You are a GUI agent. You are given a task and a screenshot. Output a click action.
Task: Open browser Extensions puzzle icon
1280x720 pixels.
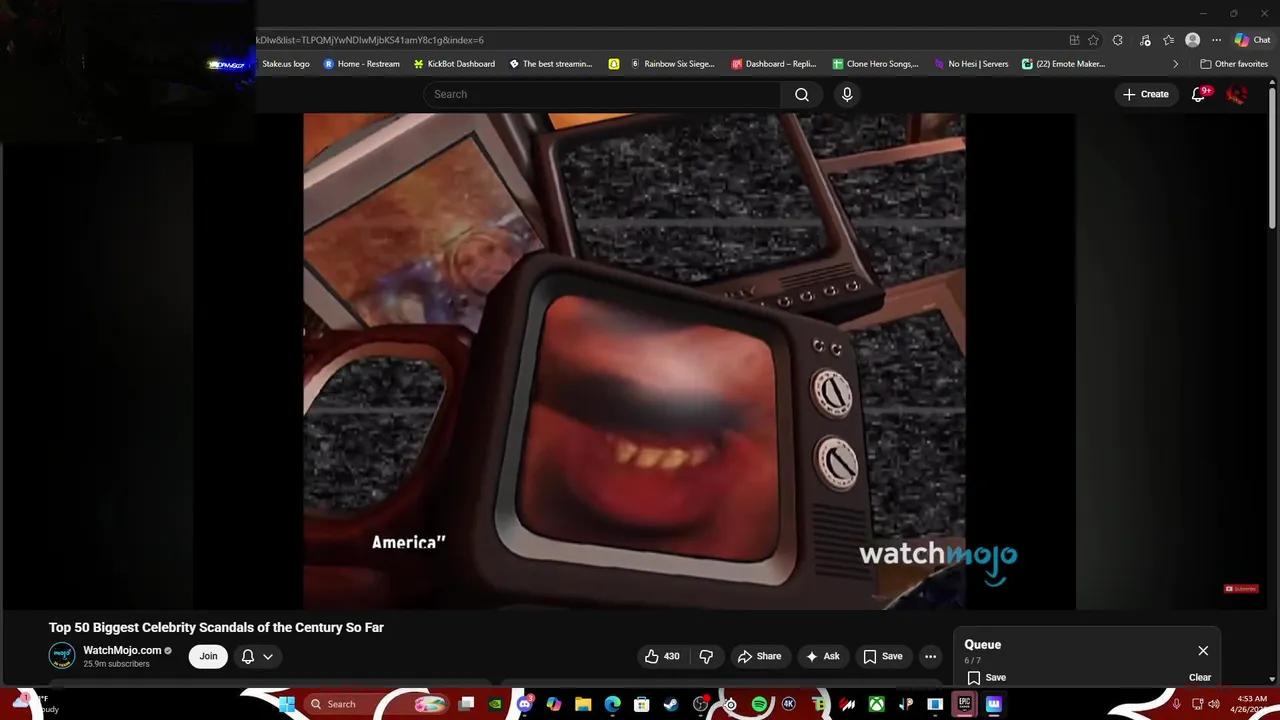1118,40
